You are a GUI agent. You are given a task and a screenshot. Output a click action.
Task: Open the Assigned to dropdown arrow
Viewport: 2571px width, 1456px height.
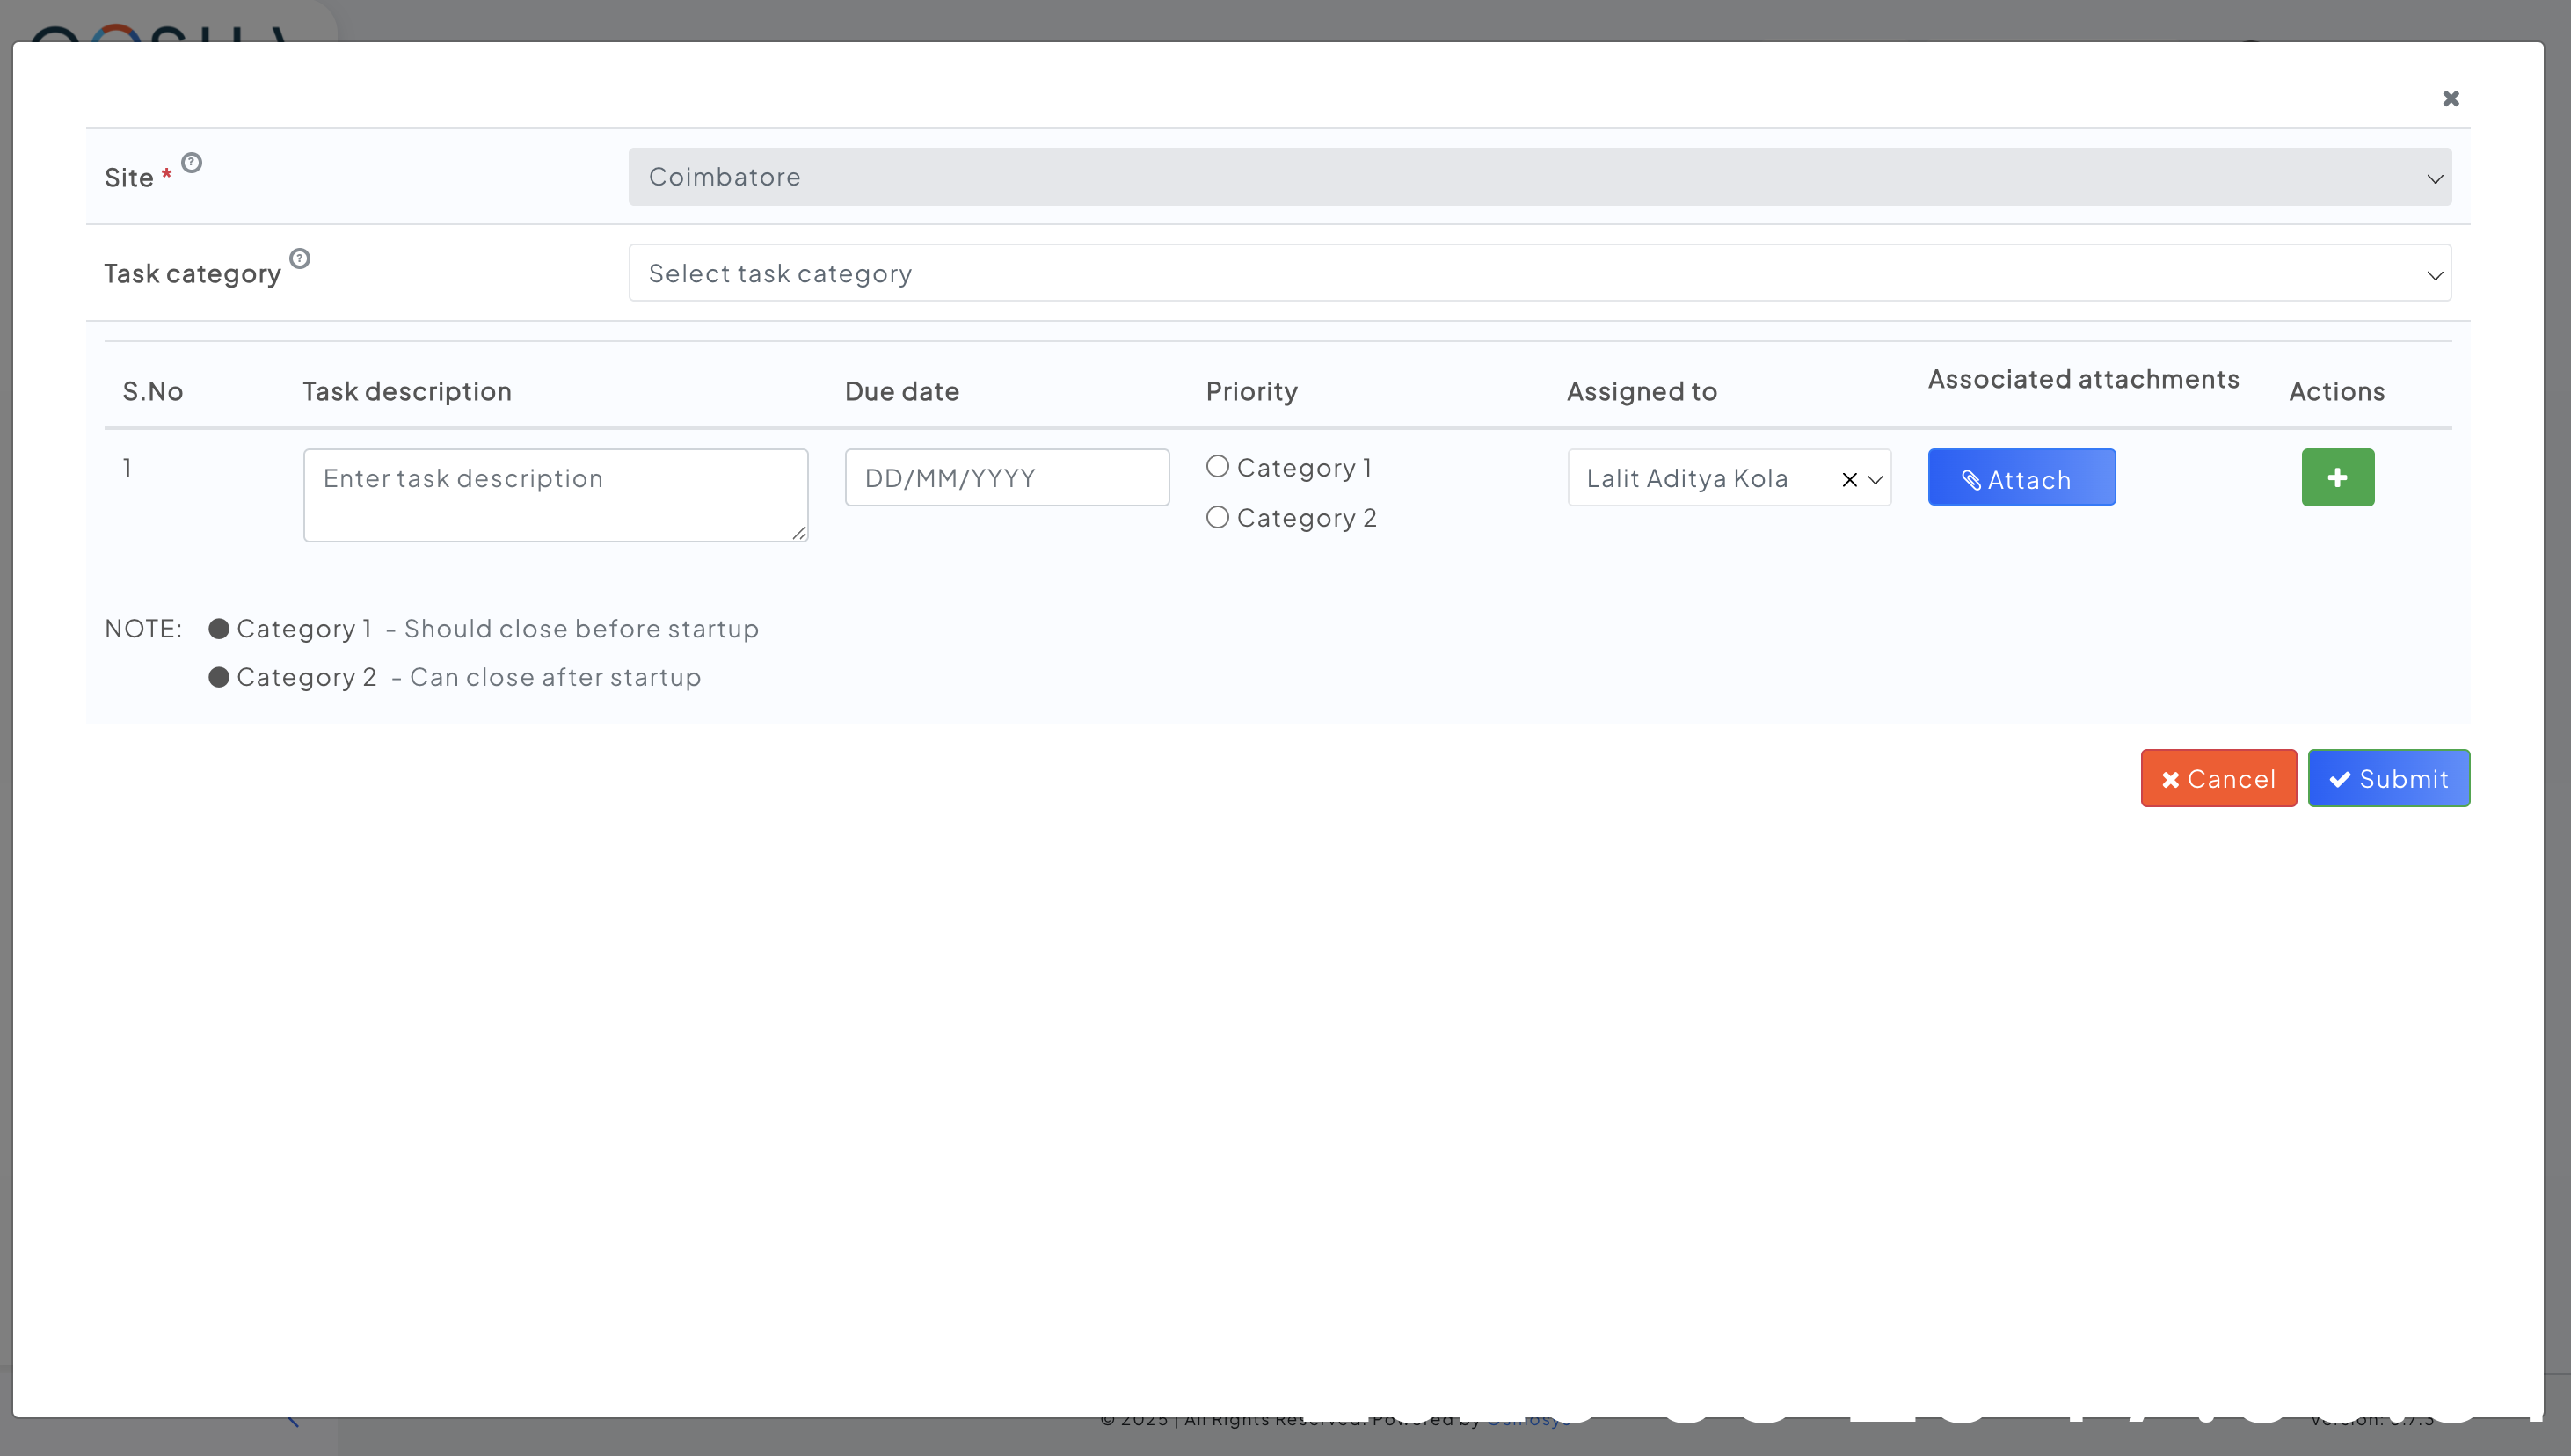click(x=1875, y=479)
